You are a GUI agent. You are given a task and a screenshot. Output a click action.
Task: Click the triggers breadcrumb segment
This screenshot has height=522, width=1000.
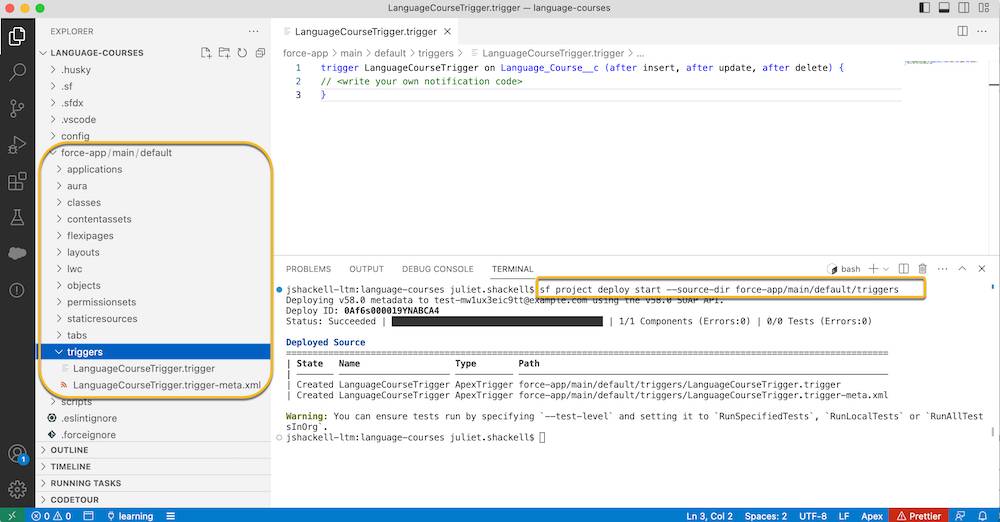(436, 53)
